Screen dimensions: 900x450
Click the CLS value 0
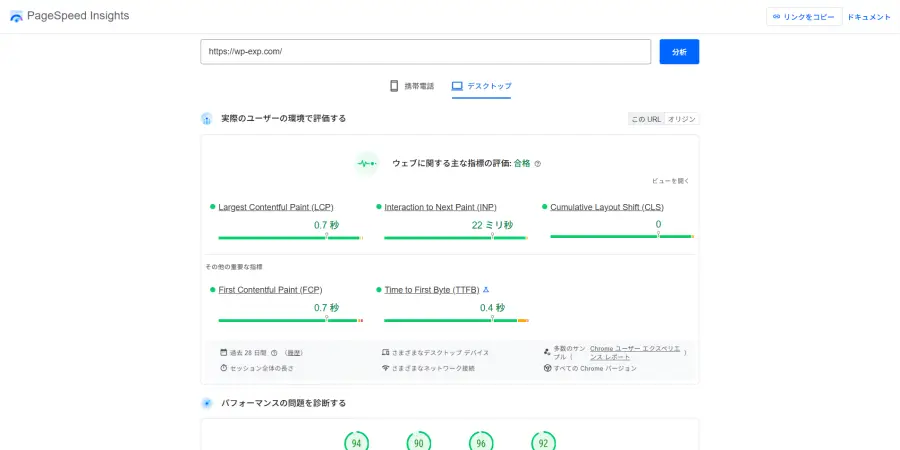point(658,224)
